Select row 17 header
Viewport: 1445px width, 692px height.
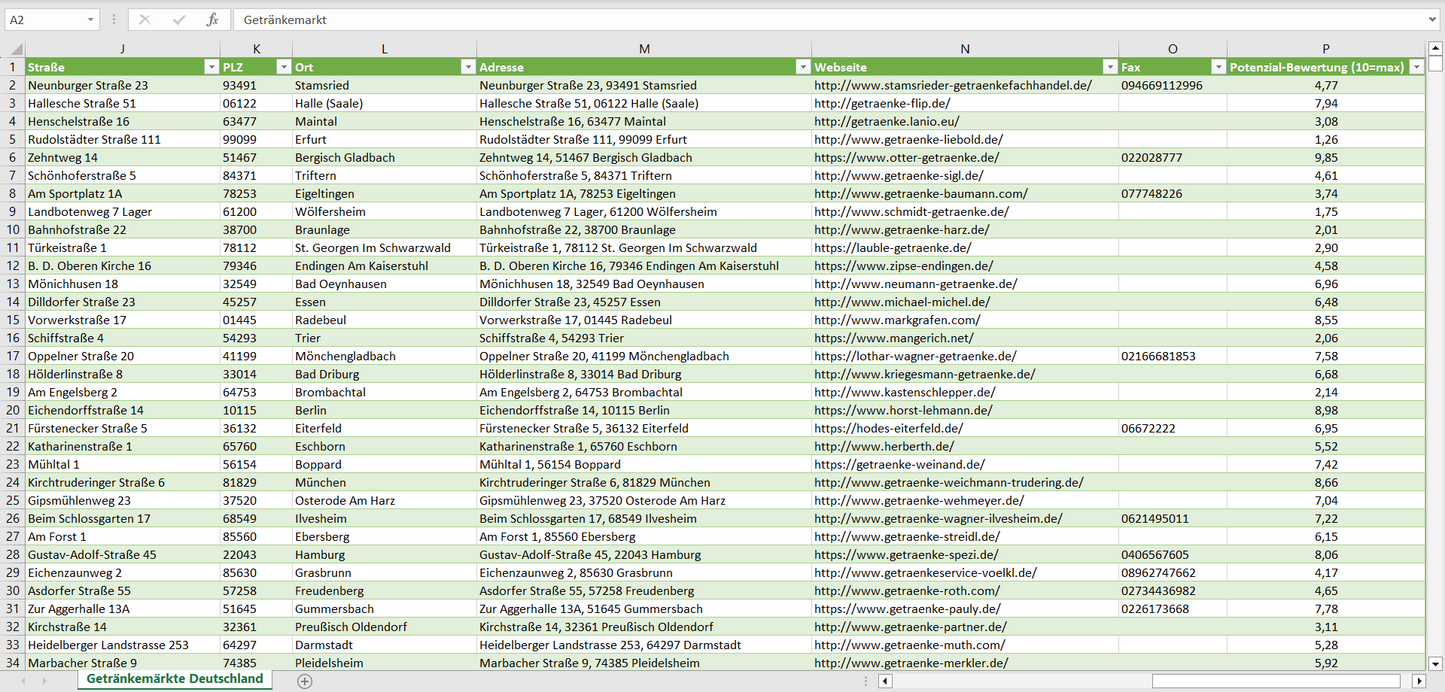(x=13, y=356)
